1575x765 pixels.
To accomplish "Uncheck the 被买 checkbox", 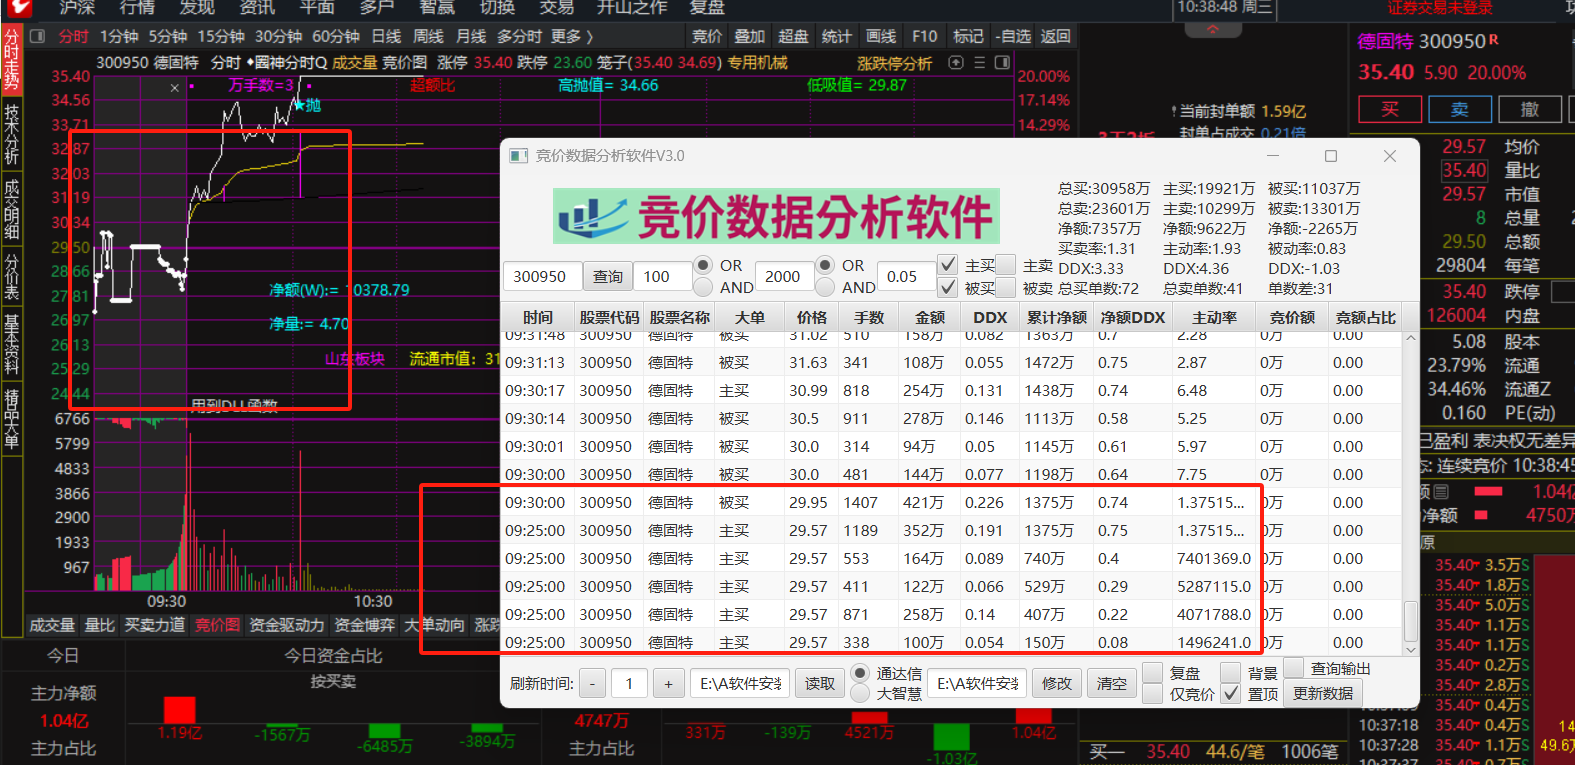I will tap(948, 288).
